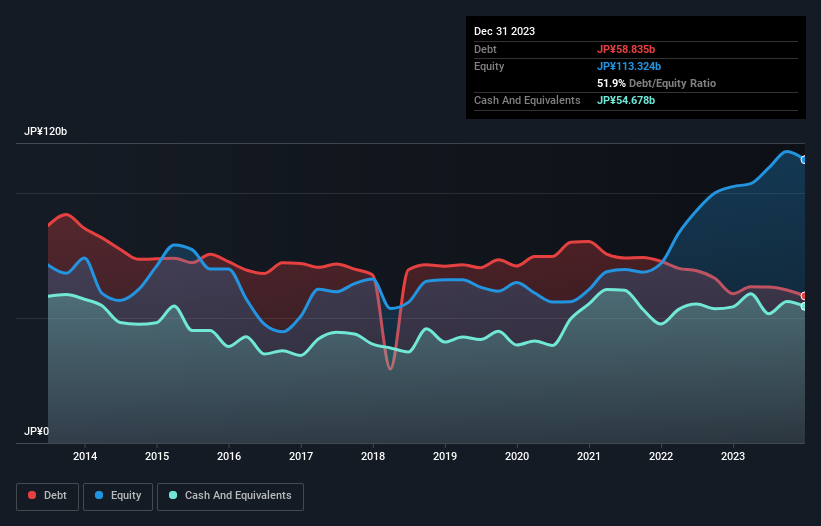821x526 pixels.
Task: Click the 2022 x-axis label
Action: 661,456
